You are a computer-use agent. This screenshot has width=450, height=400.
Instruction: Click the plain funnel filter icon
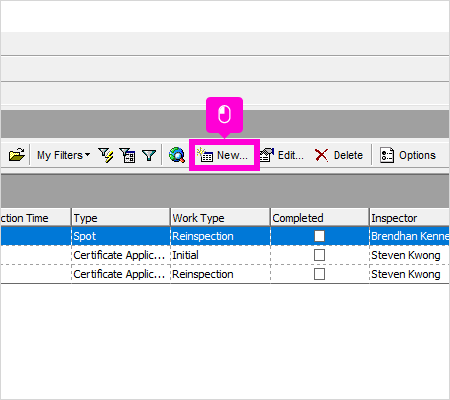point(149,155)
